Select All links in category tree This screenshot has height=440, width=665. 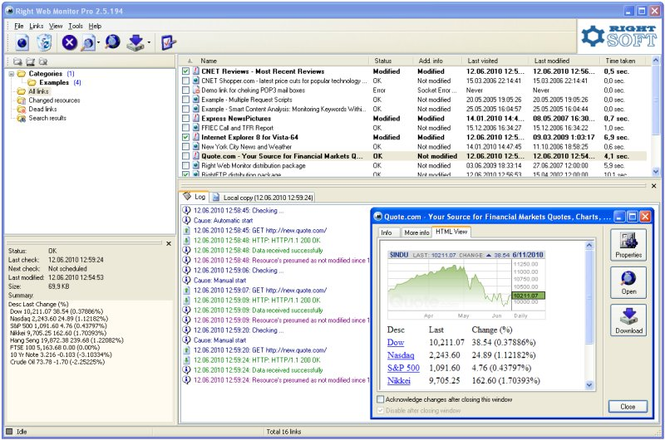(x=39, y=92)
